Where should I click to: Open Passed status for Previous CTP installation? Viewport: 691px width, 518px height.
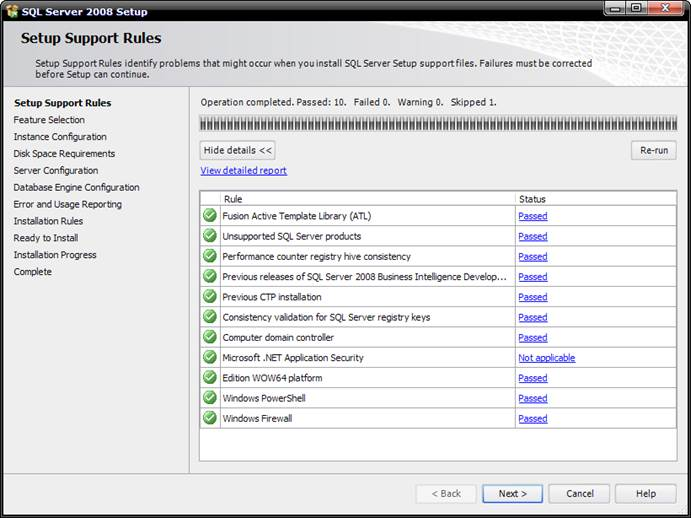point(533,297)
